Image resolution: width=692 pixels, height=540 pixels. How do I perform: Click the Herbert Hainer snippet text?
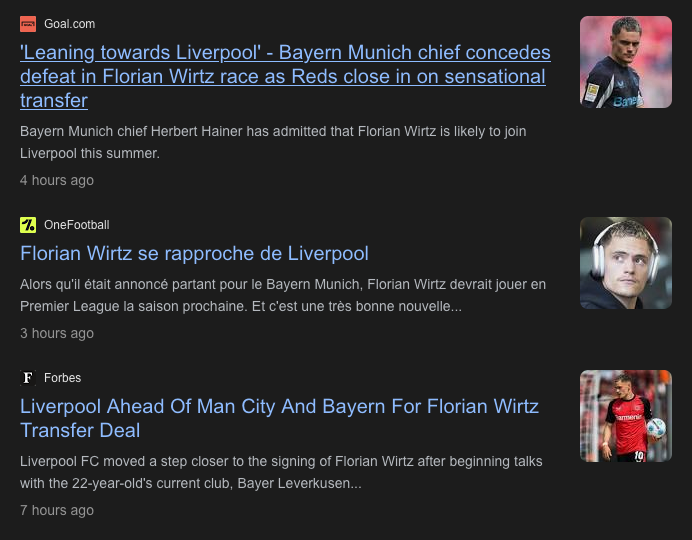click(273, 142)
